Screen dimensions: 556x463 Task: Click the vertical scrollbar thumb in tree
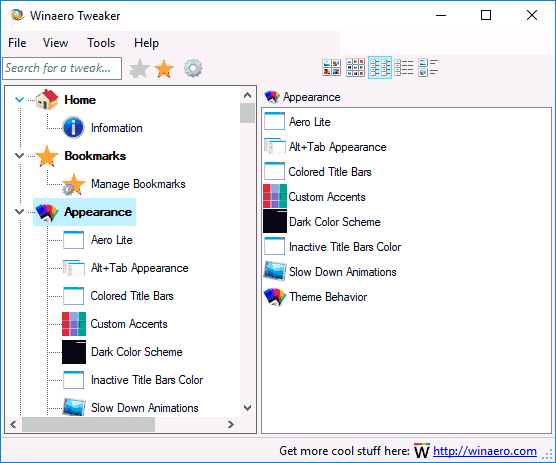248,113
